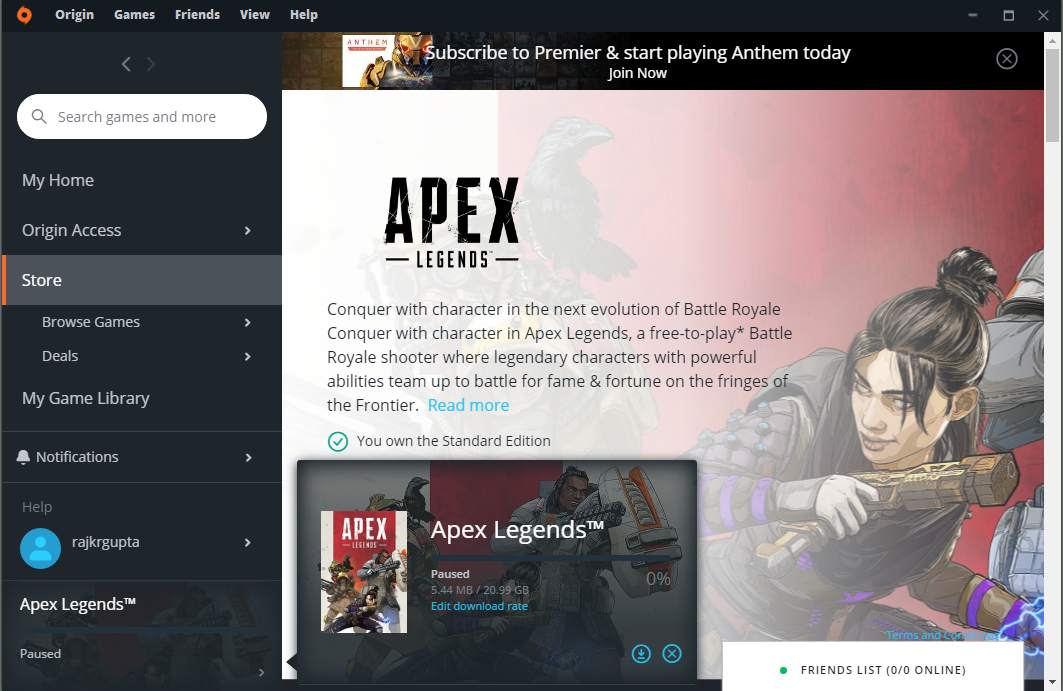Click the Apex Legends download progress bar
This screenshot has width=1063, height=691.
[x=550, y=558]
